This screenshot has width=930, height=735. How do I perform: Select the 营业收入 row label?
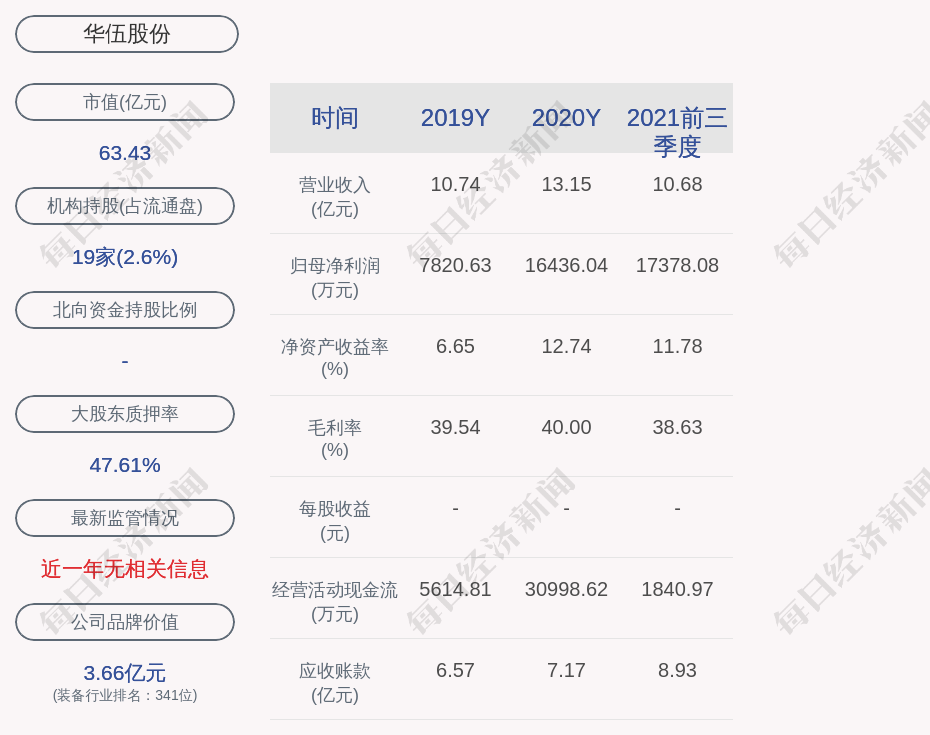tap(335, 197)
